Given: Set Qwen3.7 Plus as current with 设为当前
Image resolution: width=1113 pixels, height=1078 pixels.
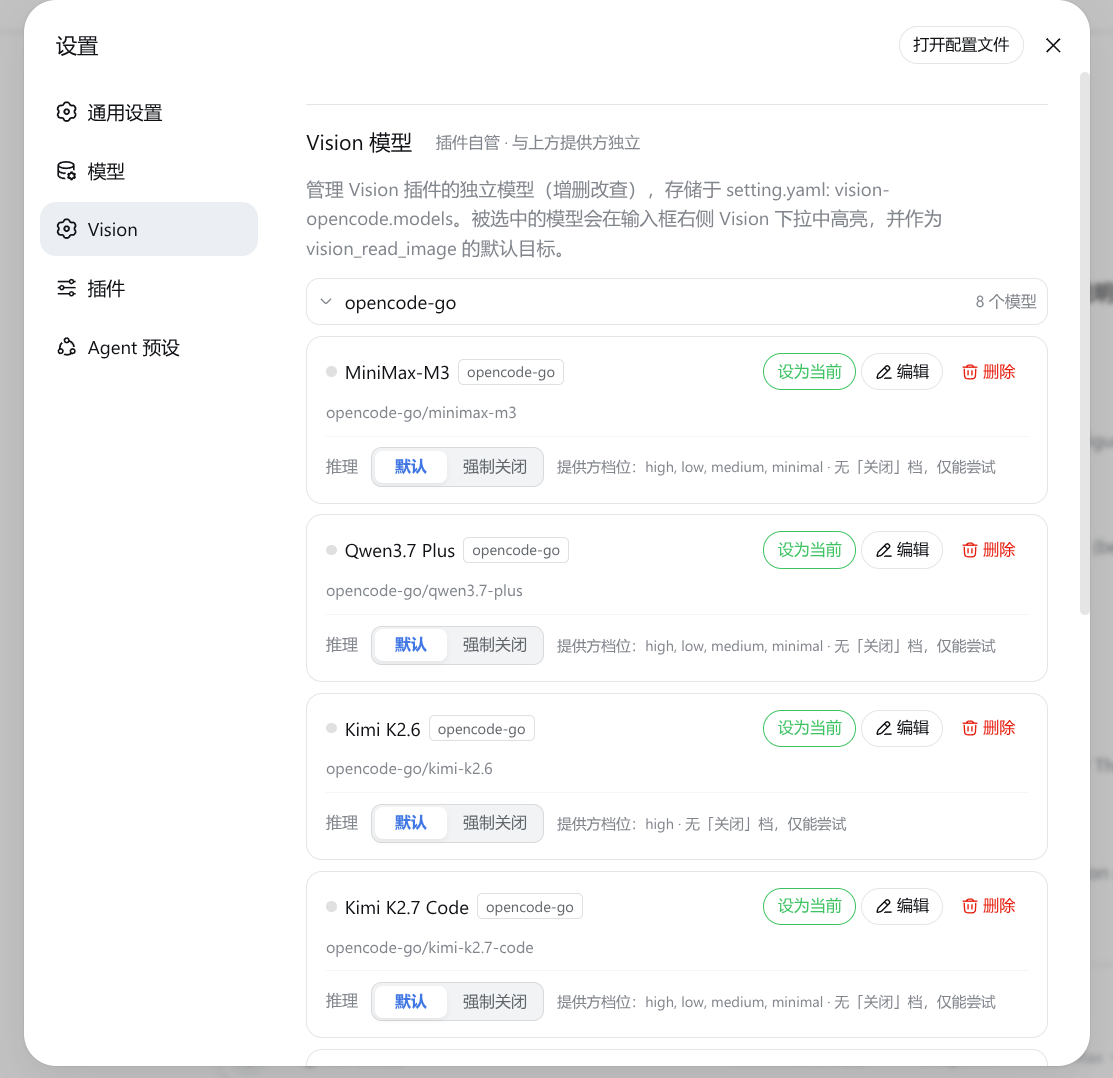Looking at the screenshot, I should 809,550.
